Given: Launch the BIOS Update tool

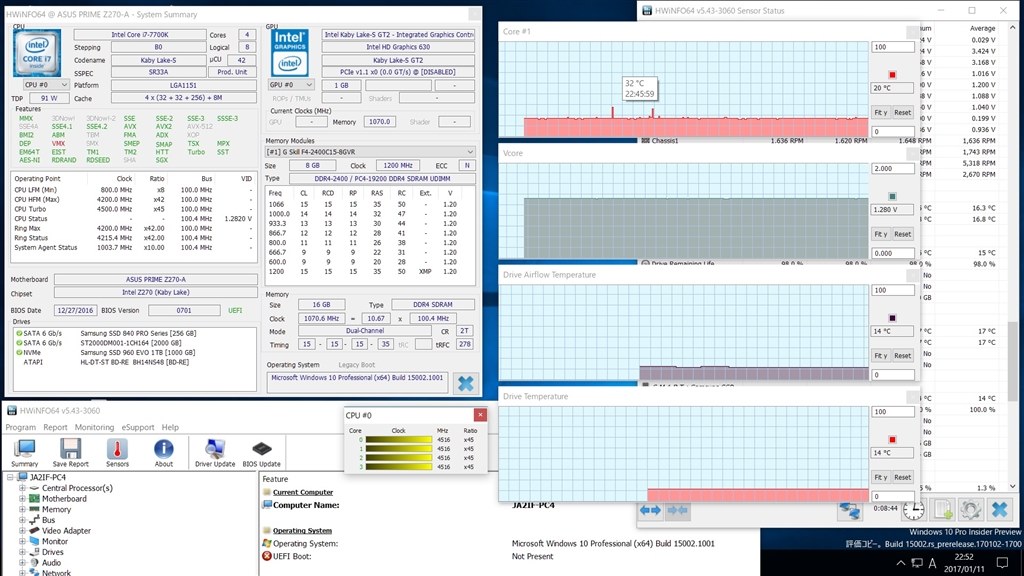Looking at the screenshot, I should (x=261, y=452).
